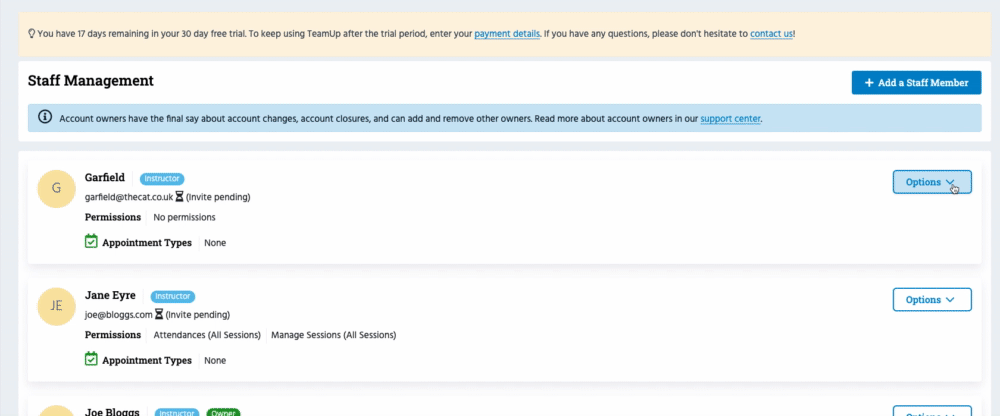Click hourglass icon next to joe@bloggs.com
The height and width of the screenshot is (416, 1000).
tap(159, 315)
